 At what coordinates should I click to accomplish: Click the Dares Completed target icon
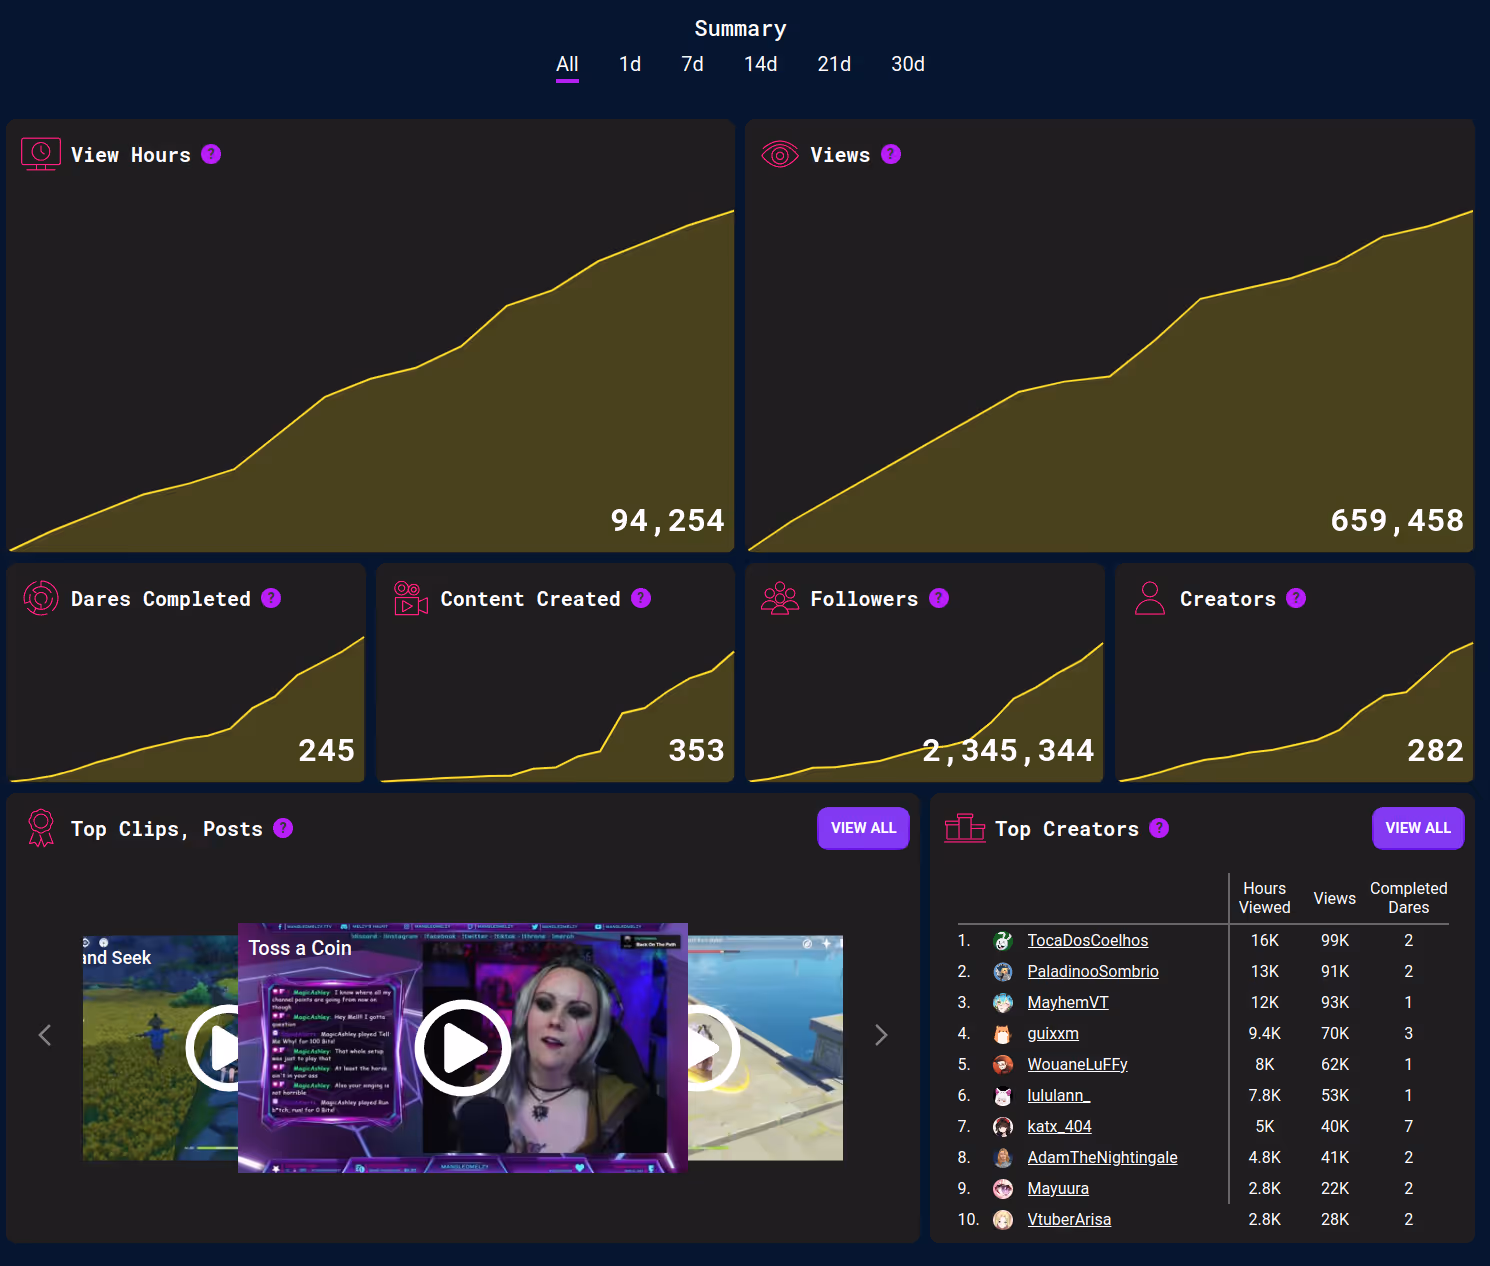pos(40,598)
